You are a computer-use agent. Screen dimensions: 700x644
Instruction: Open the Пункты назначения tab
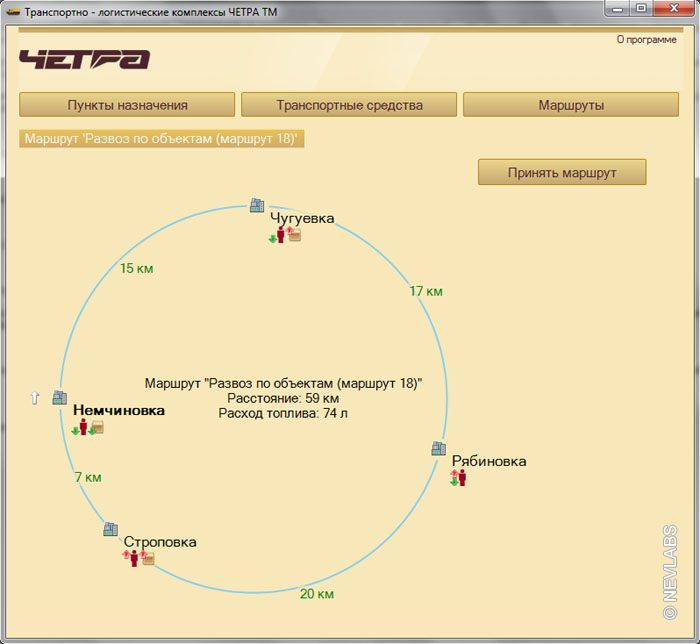pyautogui.click(x=127, y=105)
